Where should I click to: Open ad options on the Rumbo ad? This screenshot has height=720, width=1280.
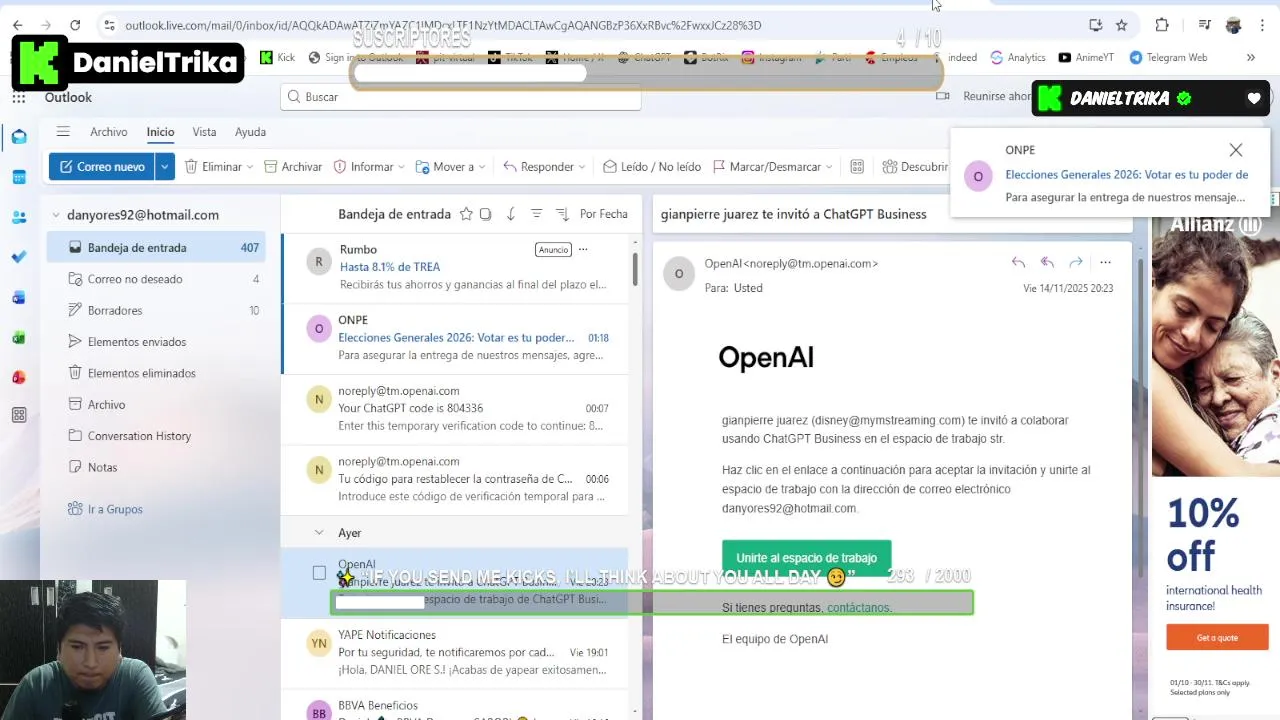[x=583, y=249]
